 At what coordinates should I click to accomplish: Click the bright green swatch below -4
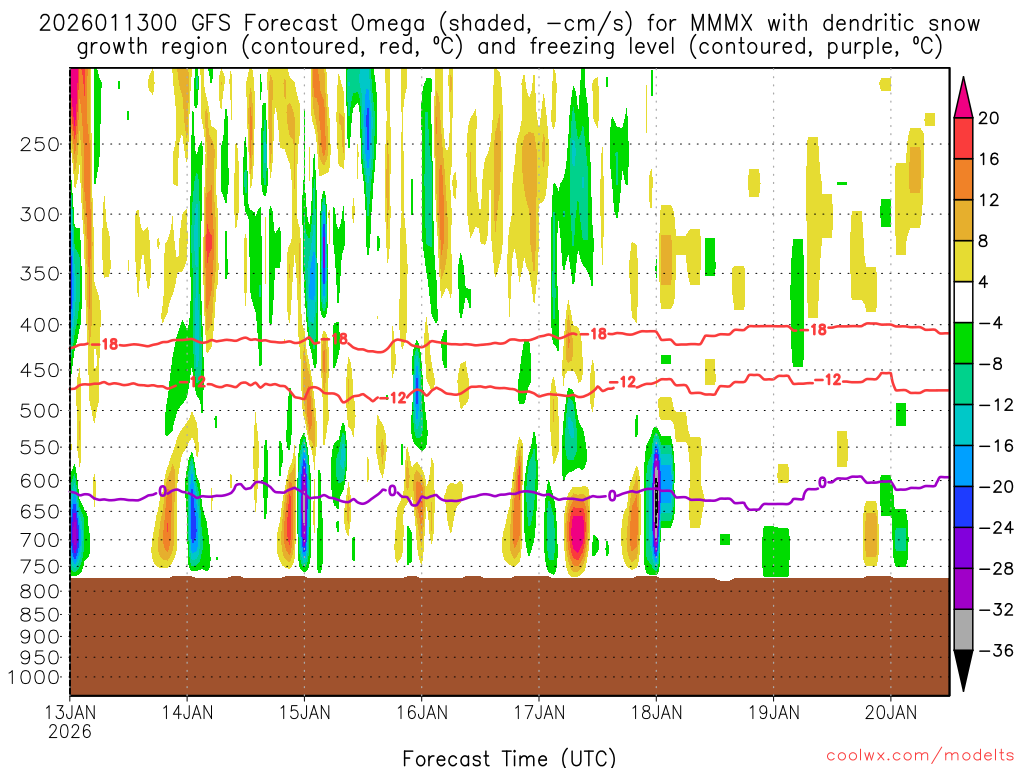tap(964, 343)
